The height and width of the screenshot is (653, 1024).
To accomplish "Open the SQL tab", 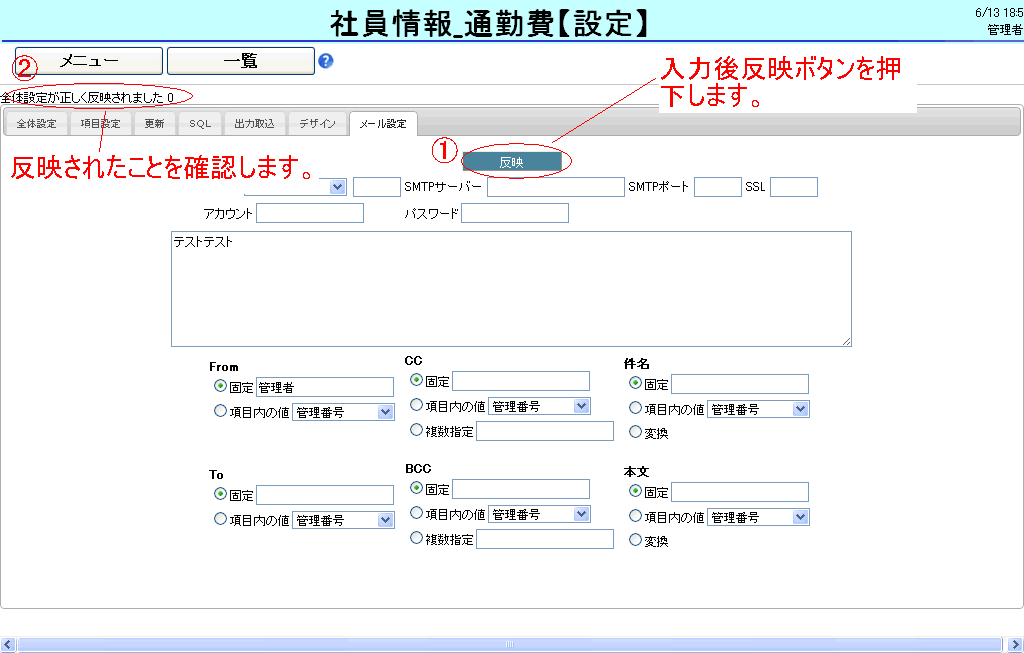I will [200, 124].
